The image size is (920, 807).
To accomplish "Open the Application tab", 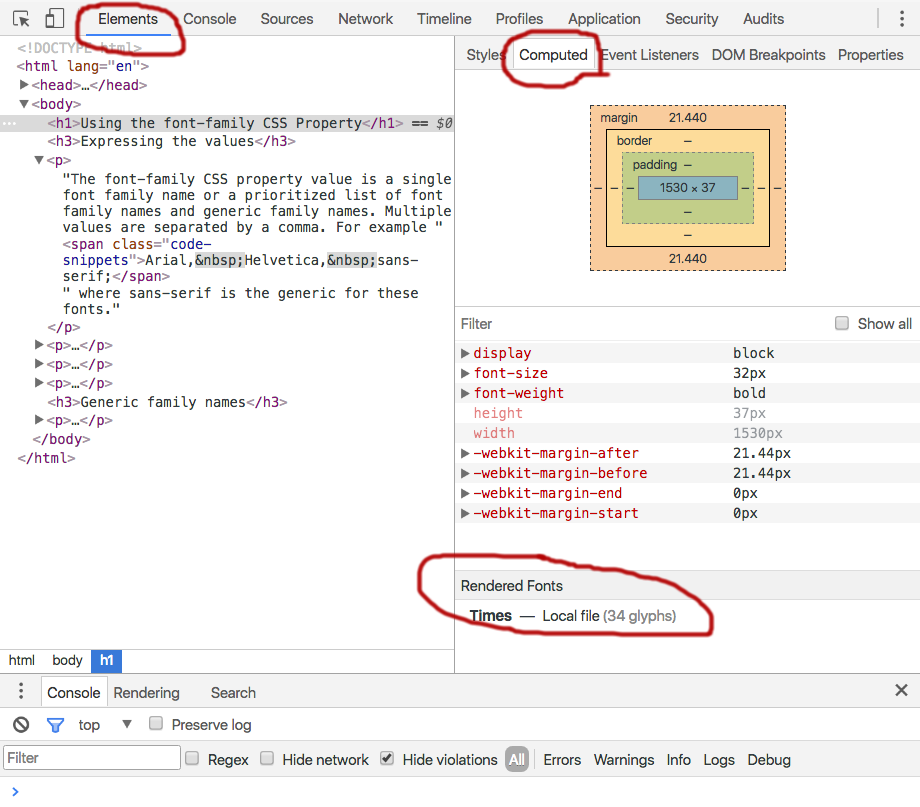I will [604, 19].
